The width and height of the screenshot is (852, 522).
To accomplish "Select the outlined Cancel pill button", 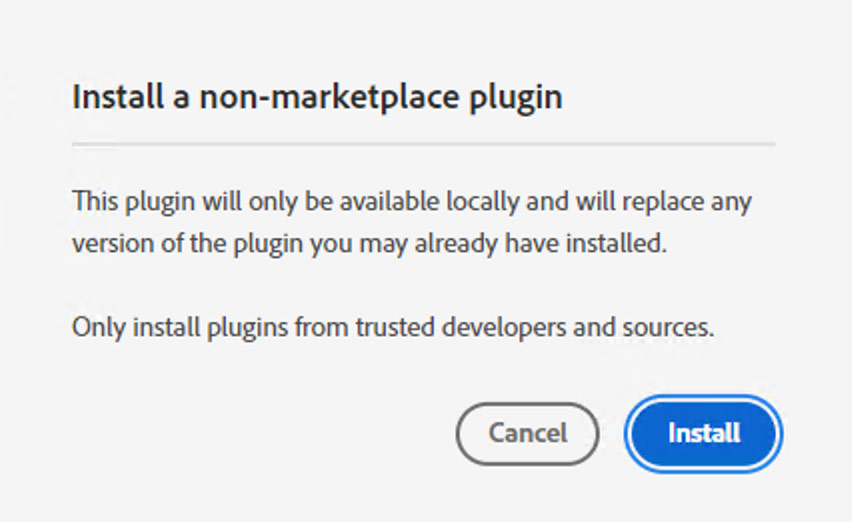I will click(x=528, y=433).
